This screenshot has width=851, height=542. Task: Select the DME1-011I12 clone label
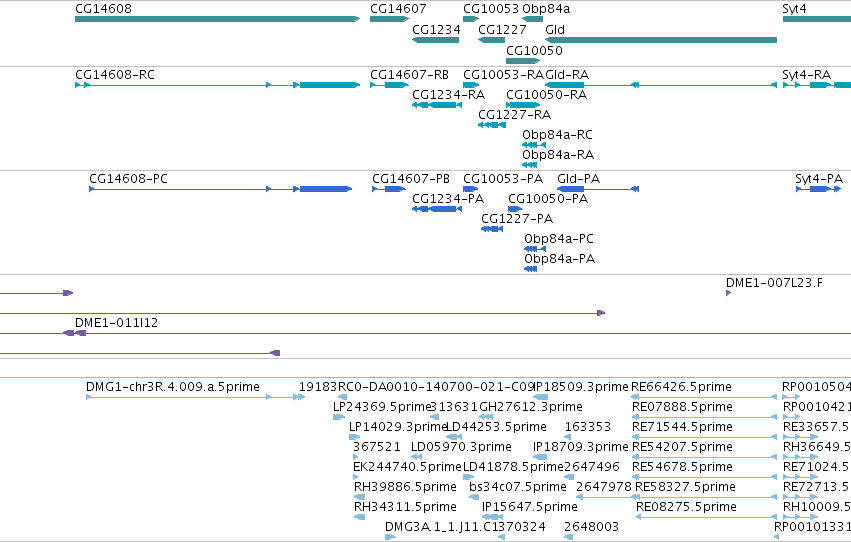[x=116, y=323]
